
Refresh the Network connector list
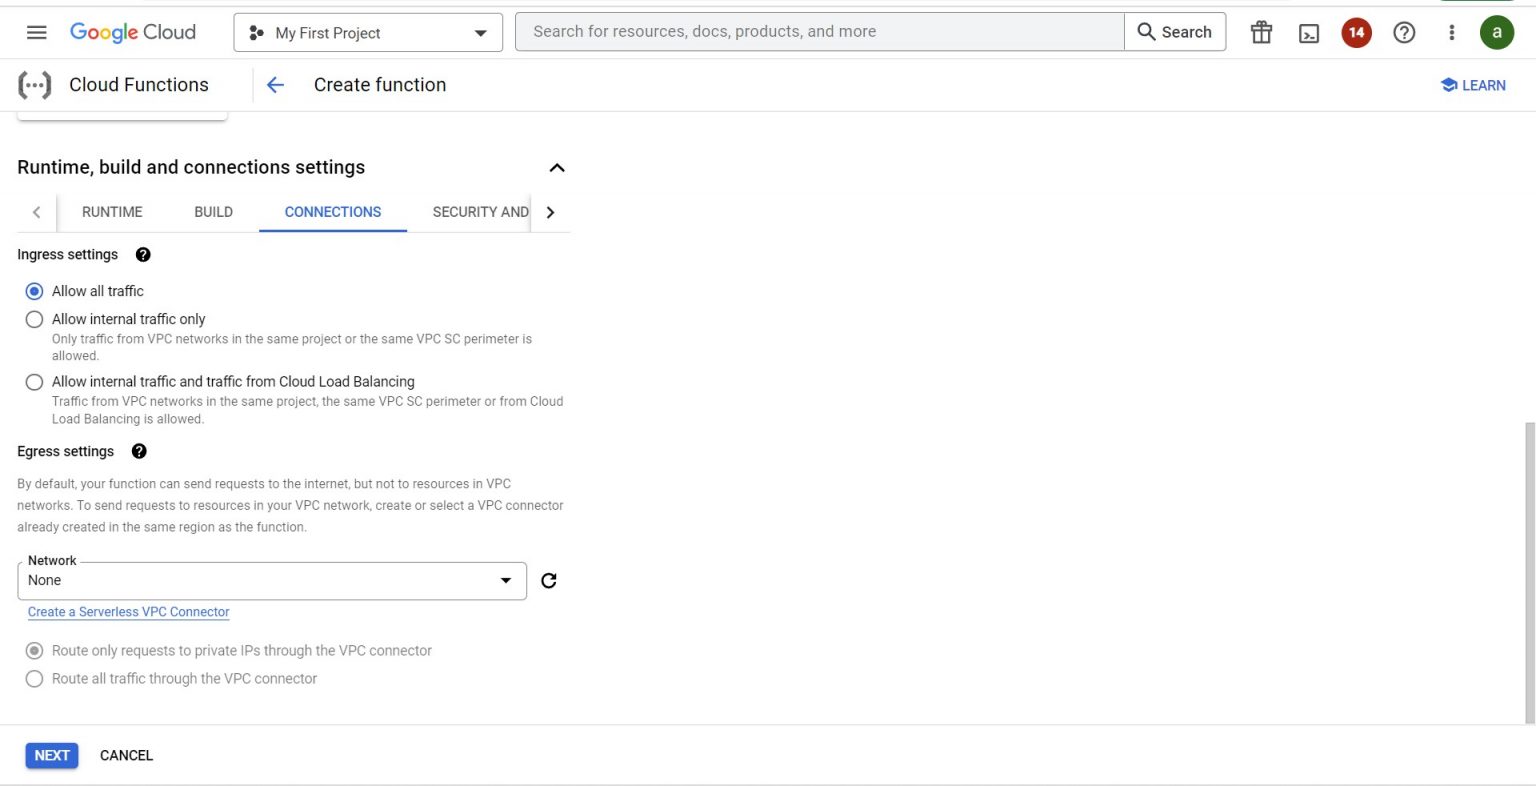coord(549,581)
